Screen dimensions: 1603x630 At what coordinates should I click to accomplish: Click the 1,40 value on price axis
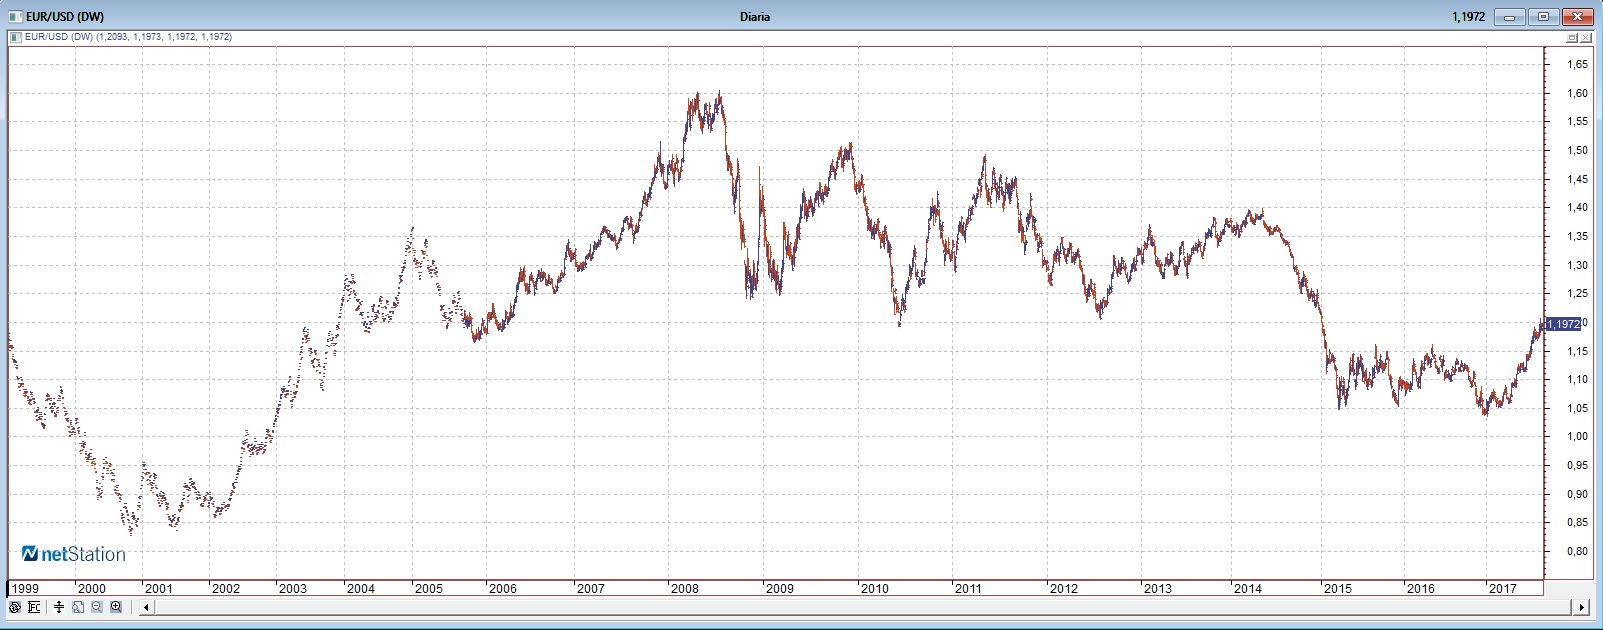[x=1577, y=208]
